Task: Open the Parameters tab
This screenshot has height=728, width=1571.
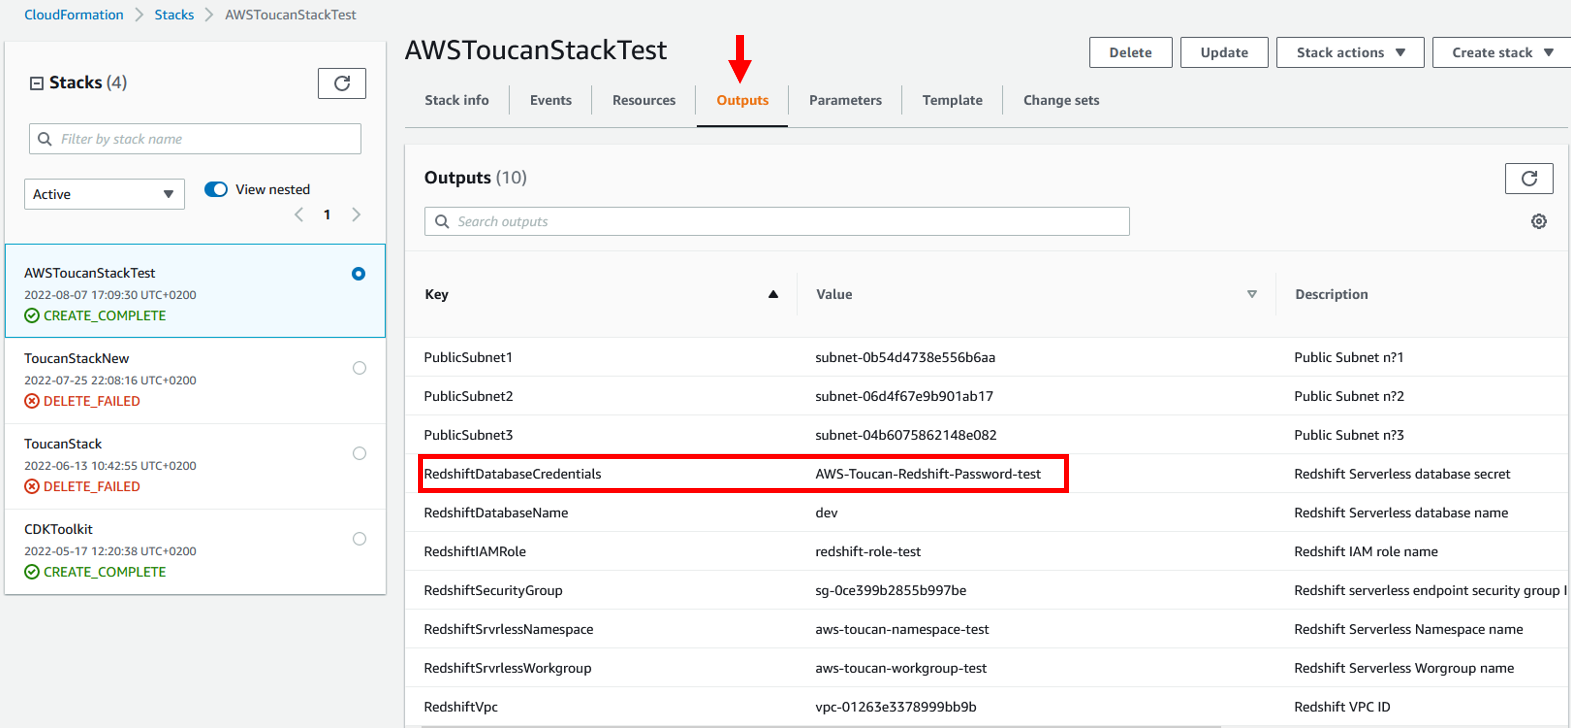Action: tap(846, 100)
